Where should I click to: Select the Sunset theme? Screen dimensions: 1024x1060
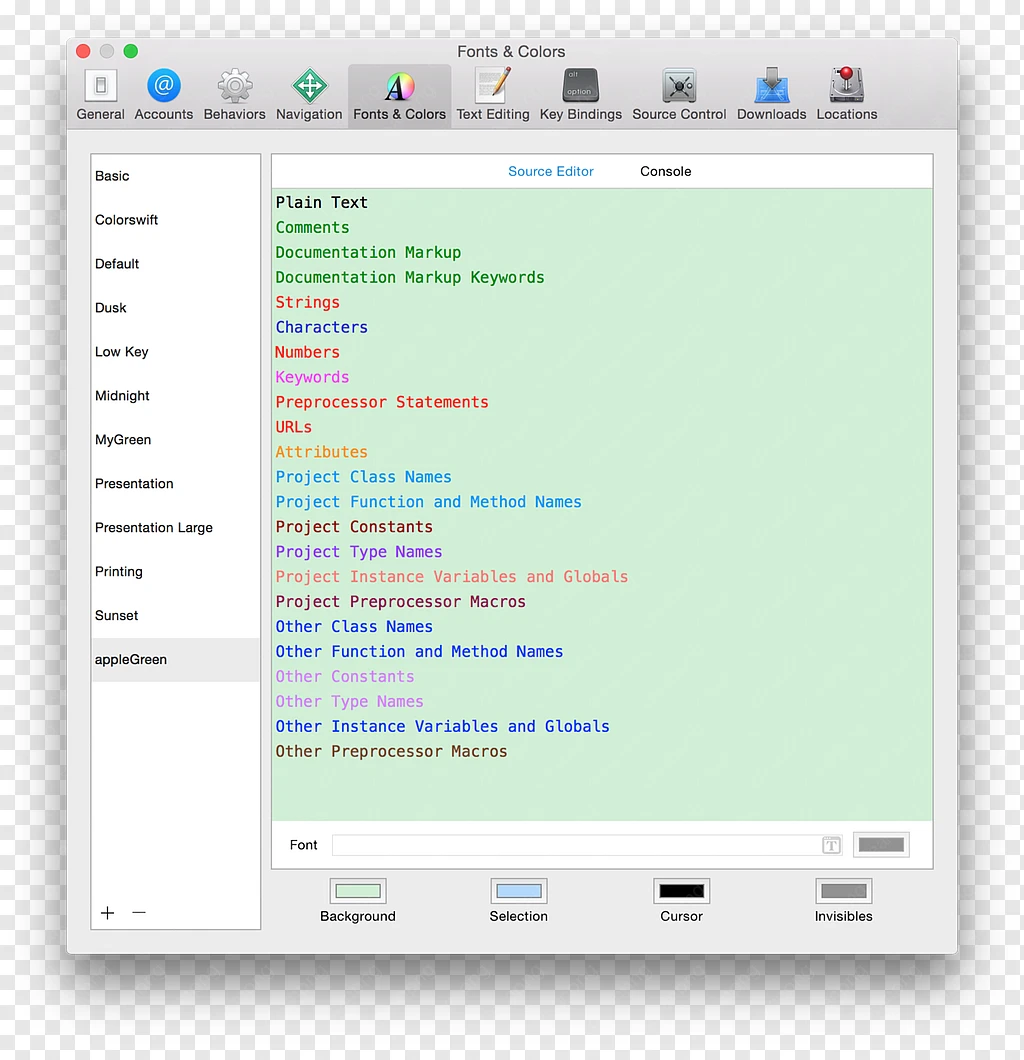coord(176,615)
